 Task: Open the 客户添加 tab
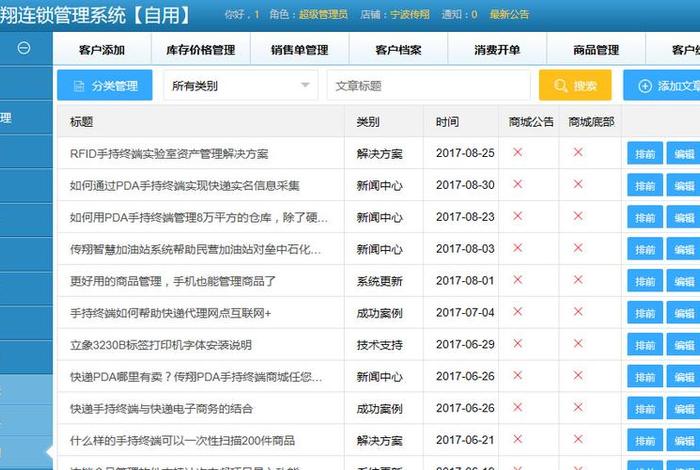pyautogui.click(x=102, y=50)
